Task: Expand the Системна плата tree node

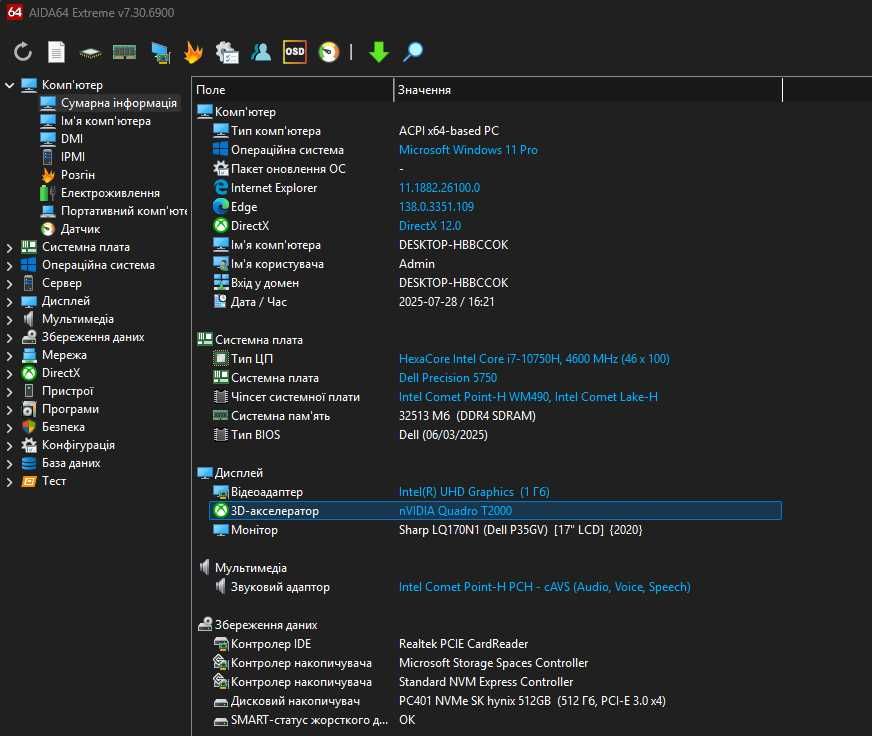Action: point(9,248)
